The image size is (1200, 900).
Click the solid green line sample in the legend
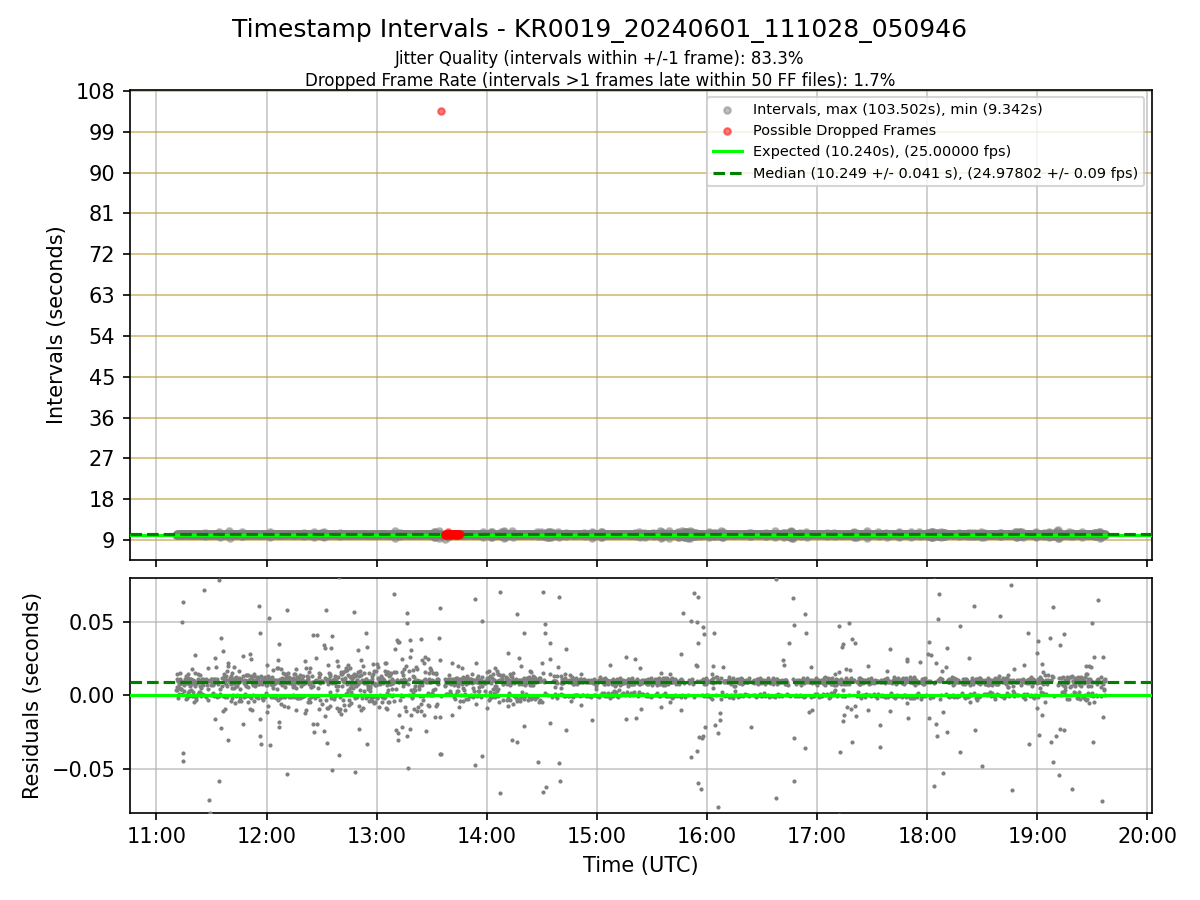pyautogui.click(x=727, y=152)
